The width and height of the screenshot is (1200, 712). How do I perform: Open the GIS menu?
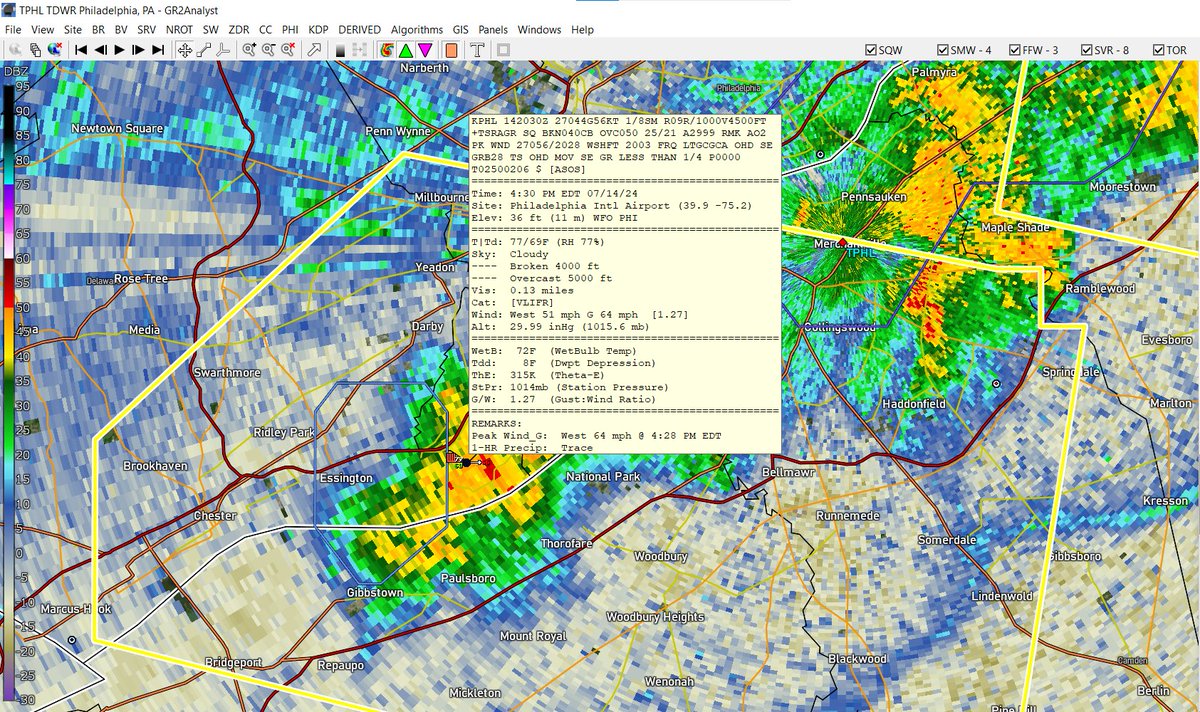[x=460, y=30]
